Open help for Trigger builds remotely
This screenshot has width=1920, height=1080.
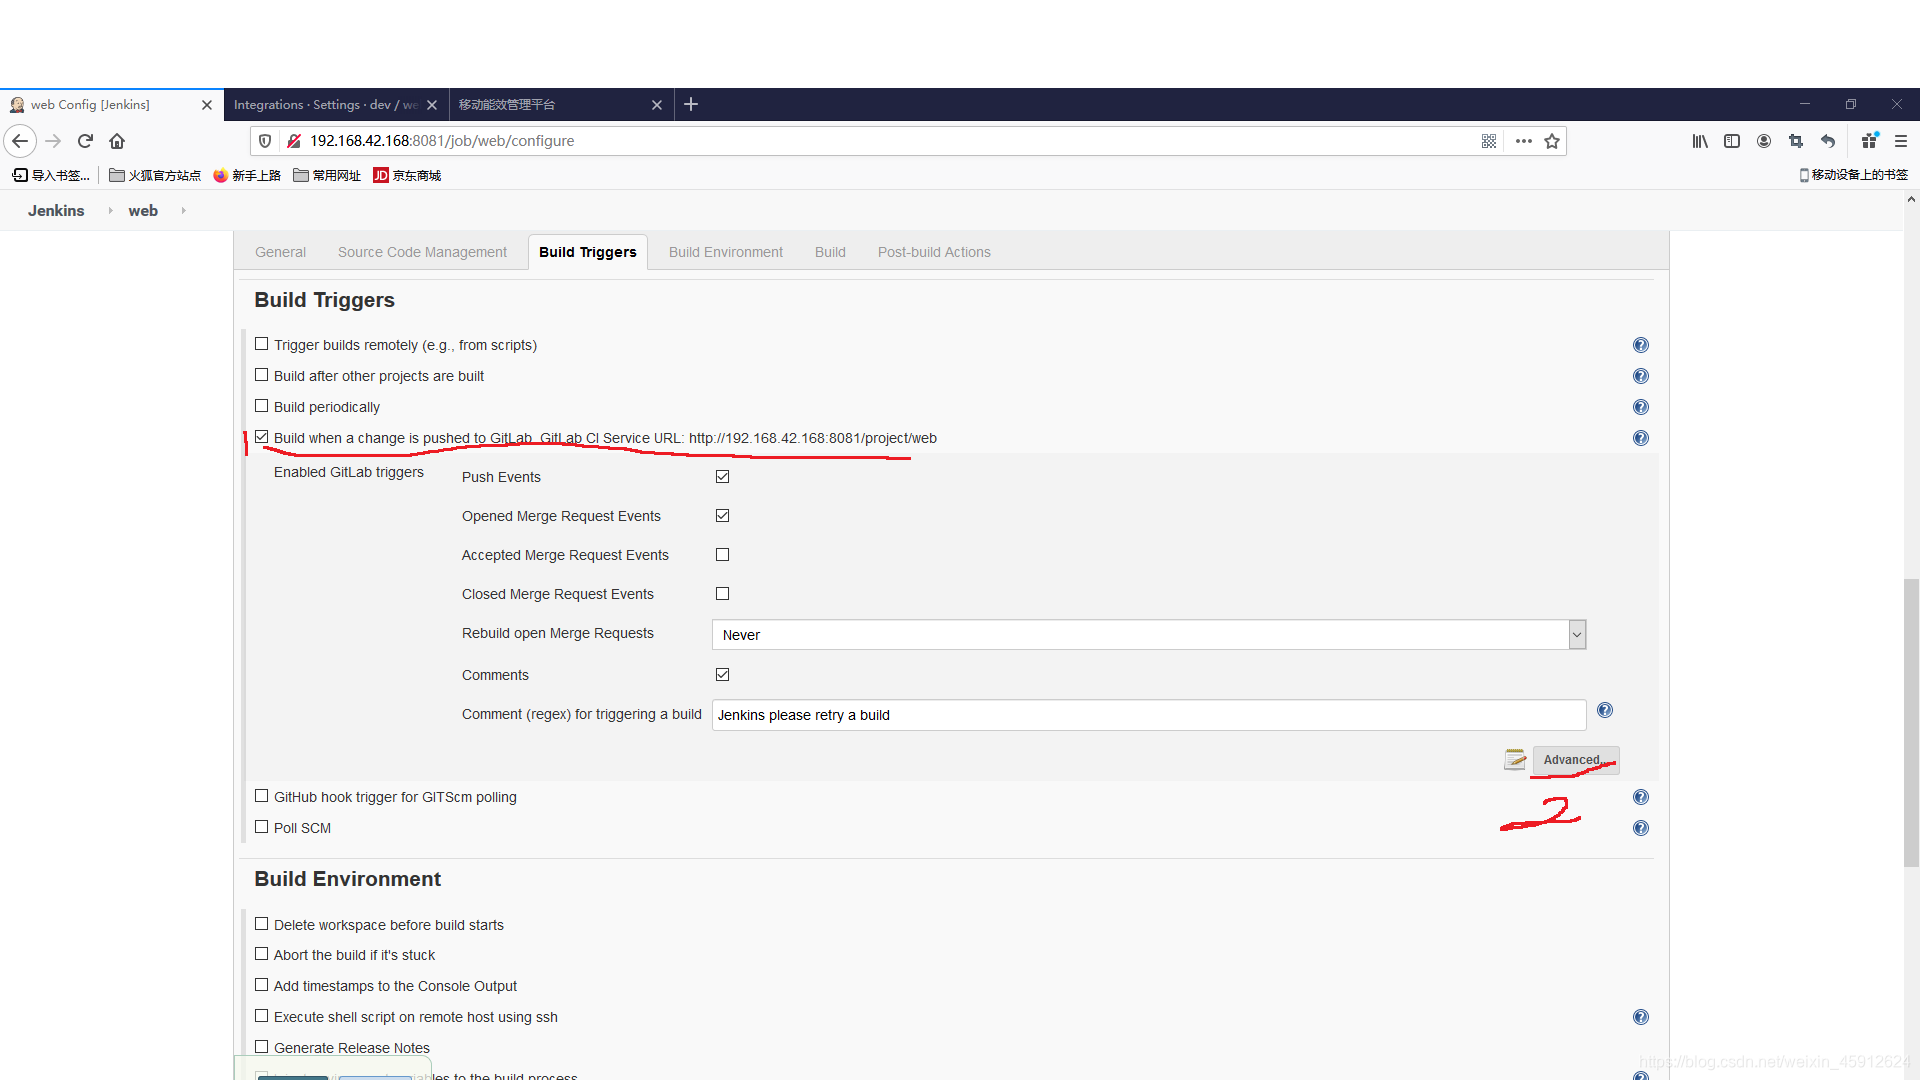1641,345
